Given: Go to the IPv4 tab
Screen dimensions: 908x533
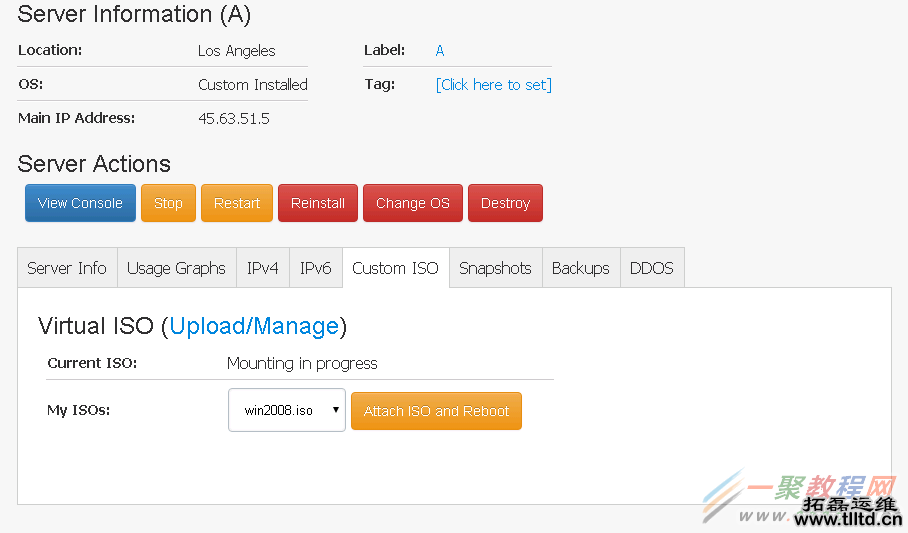Looking at the screenshot, I should tap(263, 268).
